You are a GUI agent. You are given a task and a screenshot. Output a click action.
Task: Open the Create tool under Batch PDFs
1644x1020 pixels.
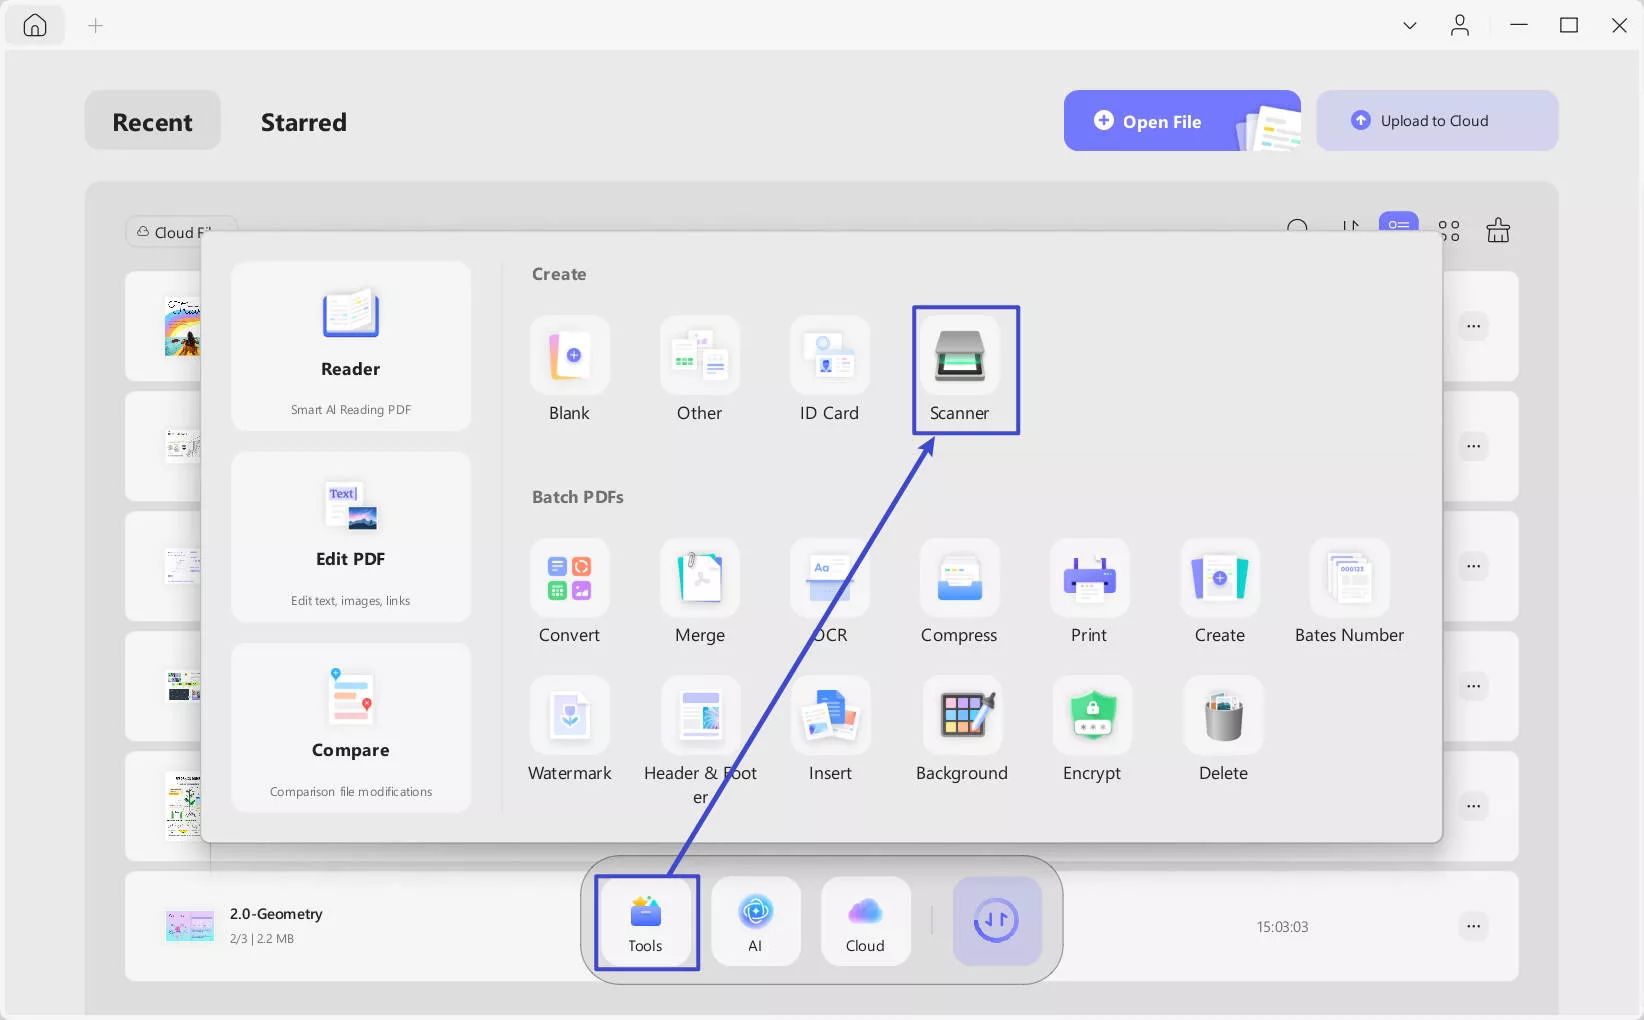click(x=1220, y=591)
